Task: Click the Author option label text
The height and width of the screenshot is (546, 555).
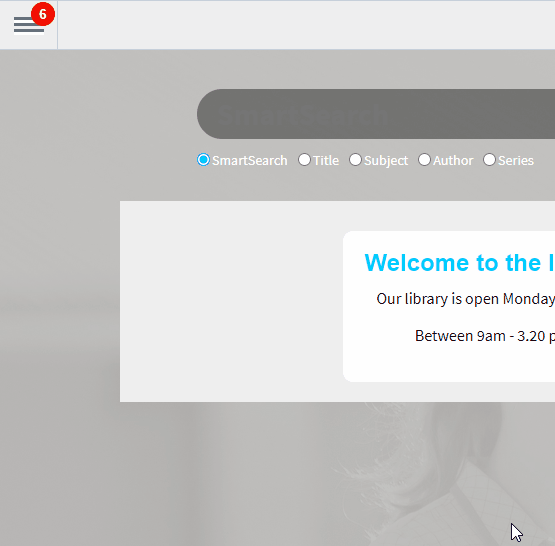Action: click(x=453, y=161)
